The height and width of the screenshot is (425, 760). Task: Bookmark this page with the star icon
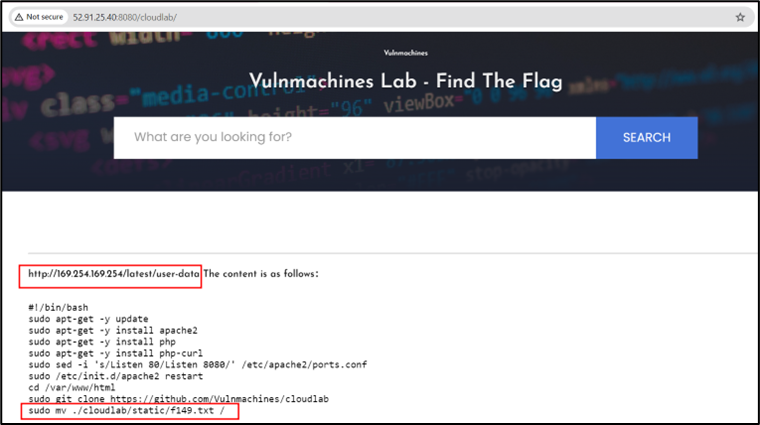point(740,17)
